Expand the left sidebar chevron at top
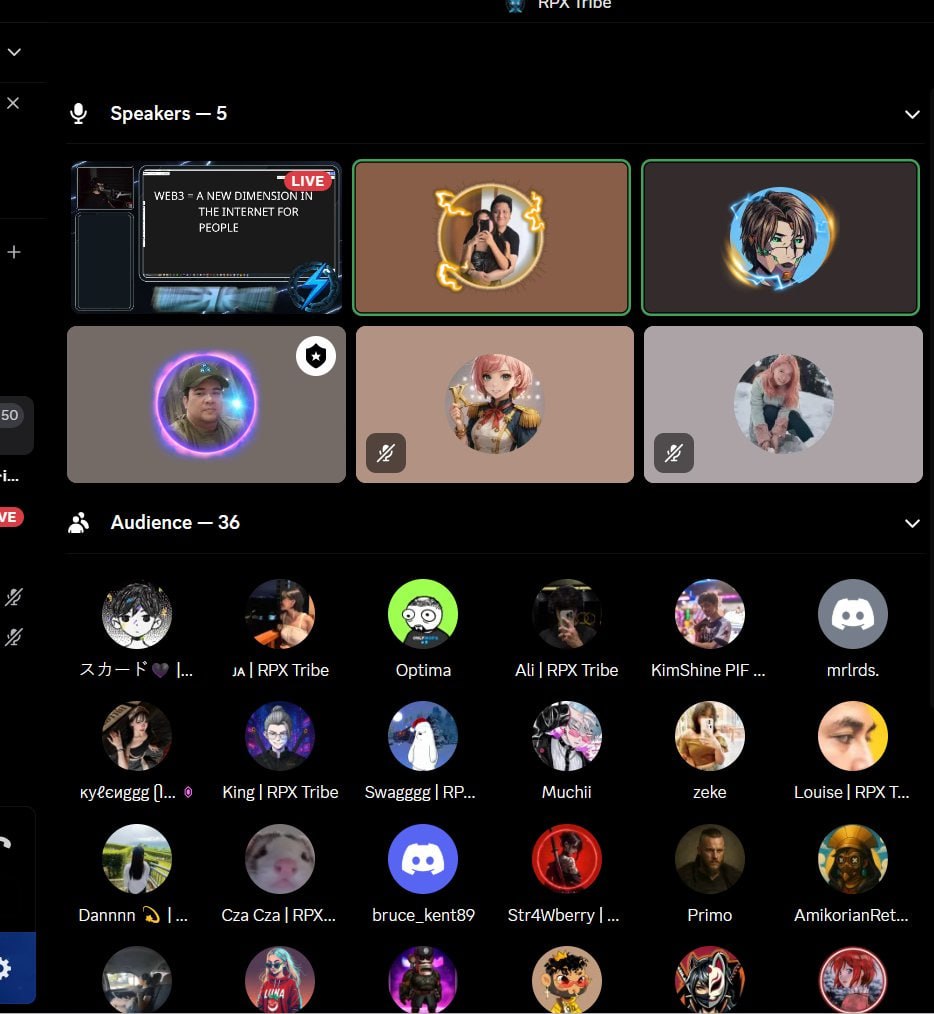This screenshot has width=934, height=1014. point(14,52)
